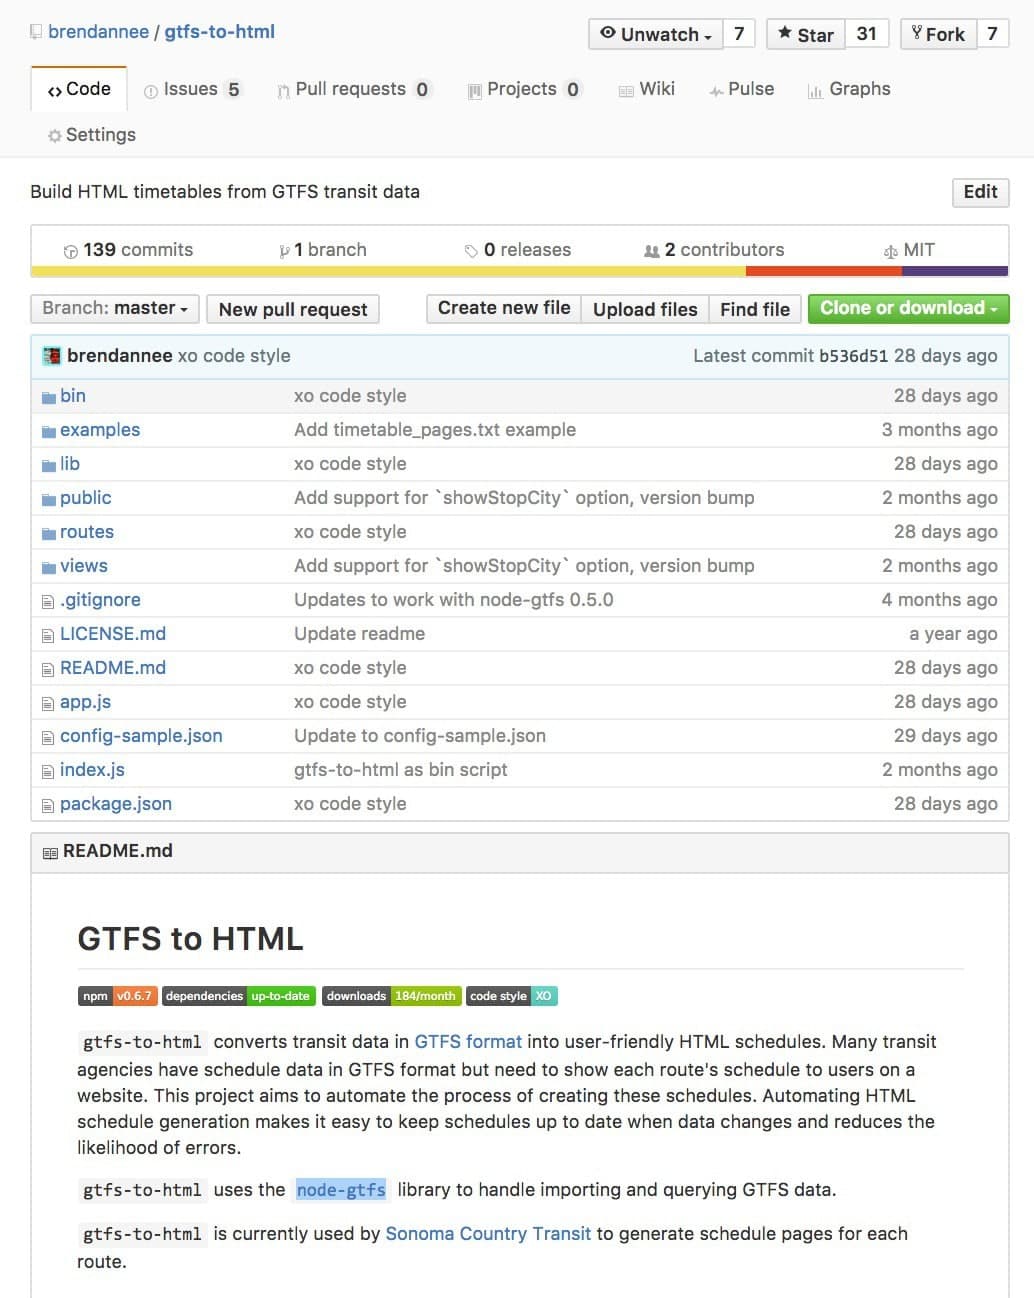
Task: Star the repository
Action: 806,34
